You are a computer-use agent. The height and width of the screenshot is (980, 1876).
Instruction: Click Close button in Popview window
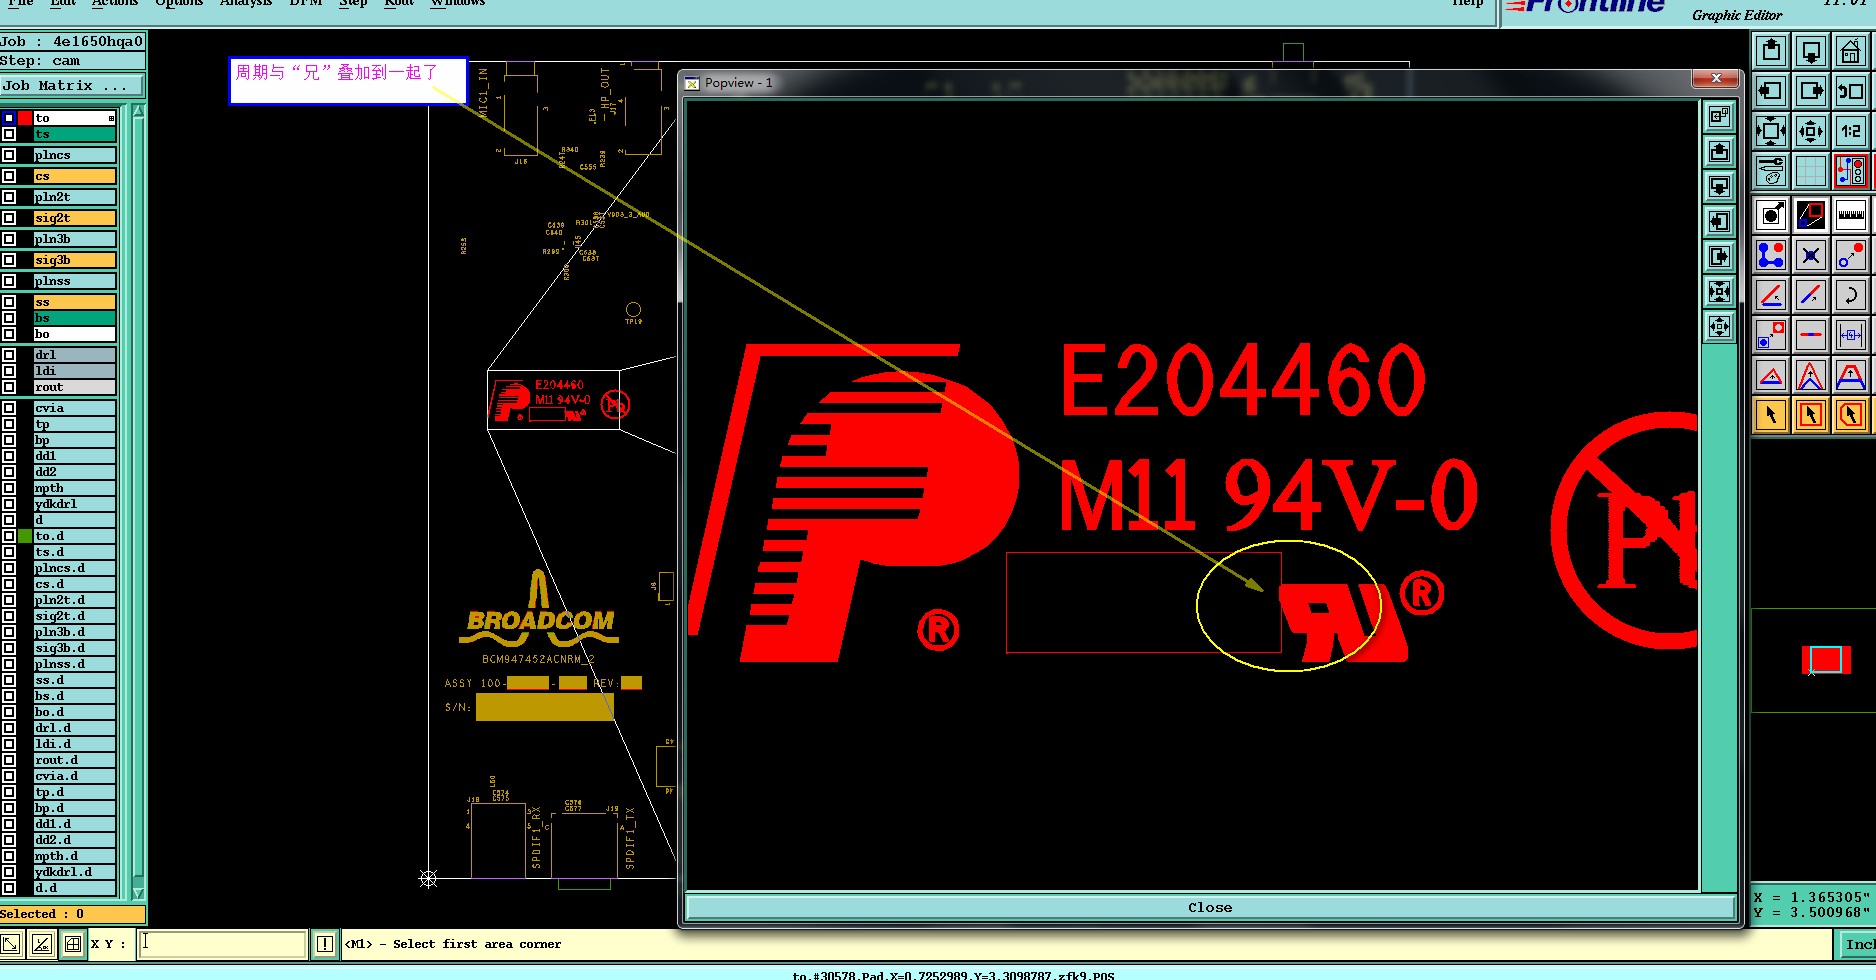[x=1210, y=907]
